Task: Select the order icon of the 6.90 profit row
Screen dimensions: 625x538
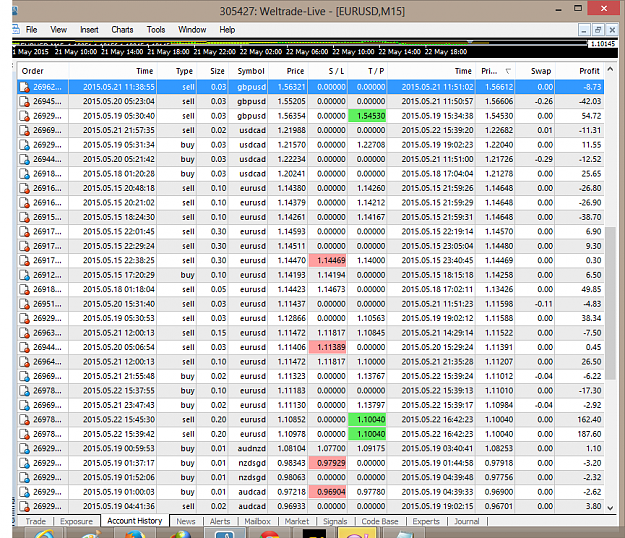Action: tap(25, 232)
